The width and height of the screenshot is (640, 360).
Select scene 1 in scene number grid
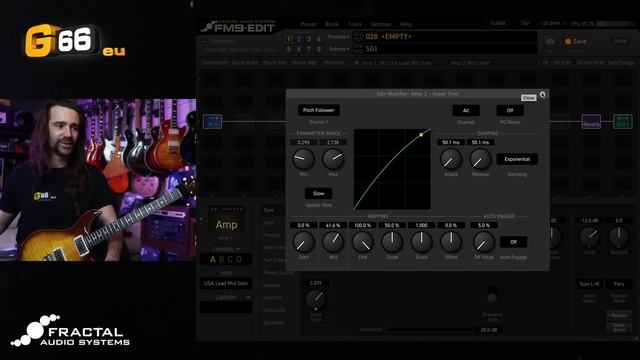pos(289,39)
